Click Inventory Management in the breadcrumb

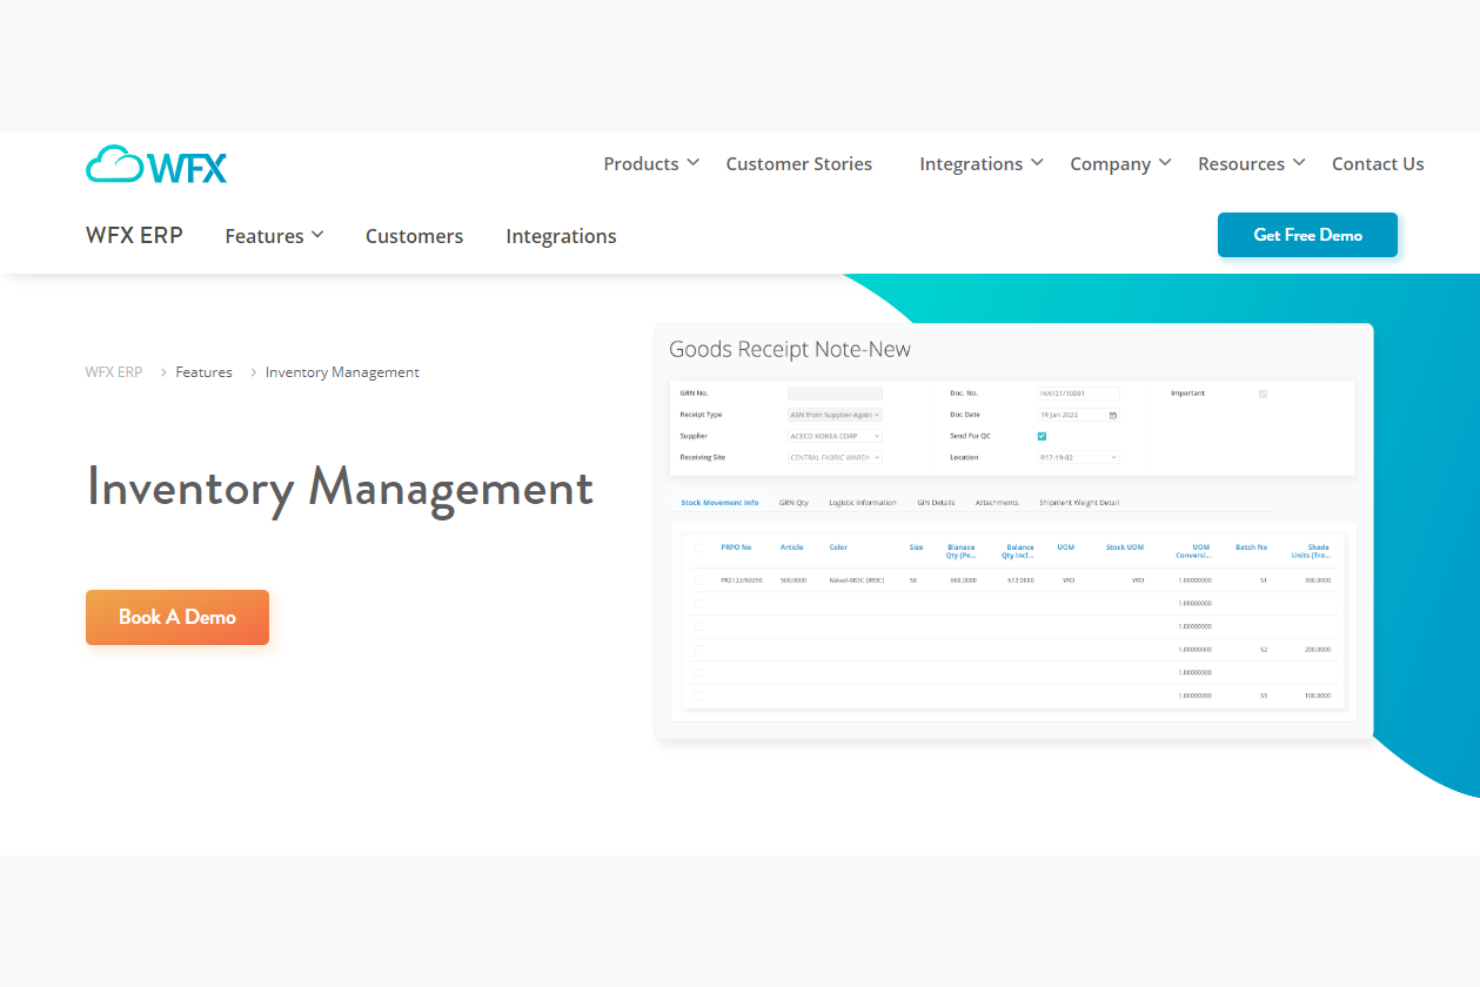(342, 372)
